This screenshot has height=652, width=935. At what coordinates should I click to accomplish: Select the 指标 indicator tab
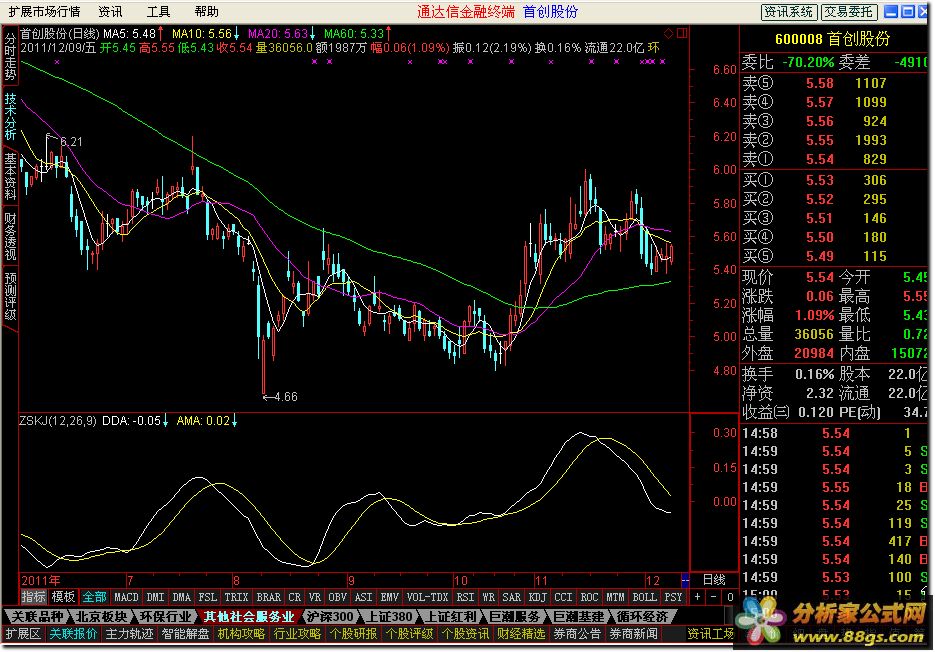pos(33,597)
